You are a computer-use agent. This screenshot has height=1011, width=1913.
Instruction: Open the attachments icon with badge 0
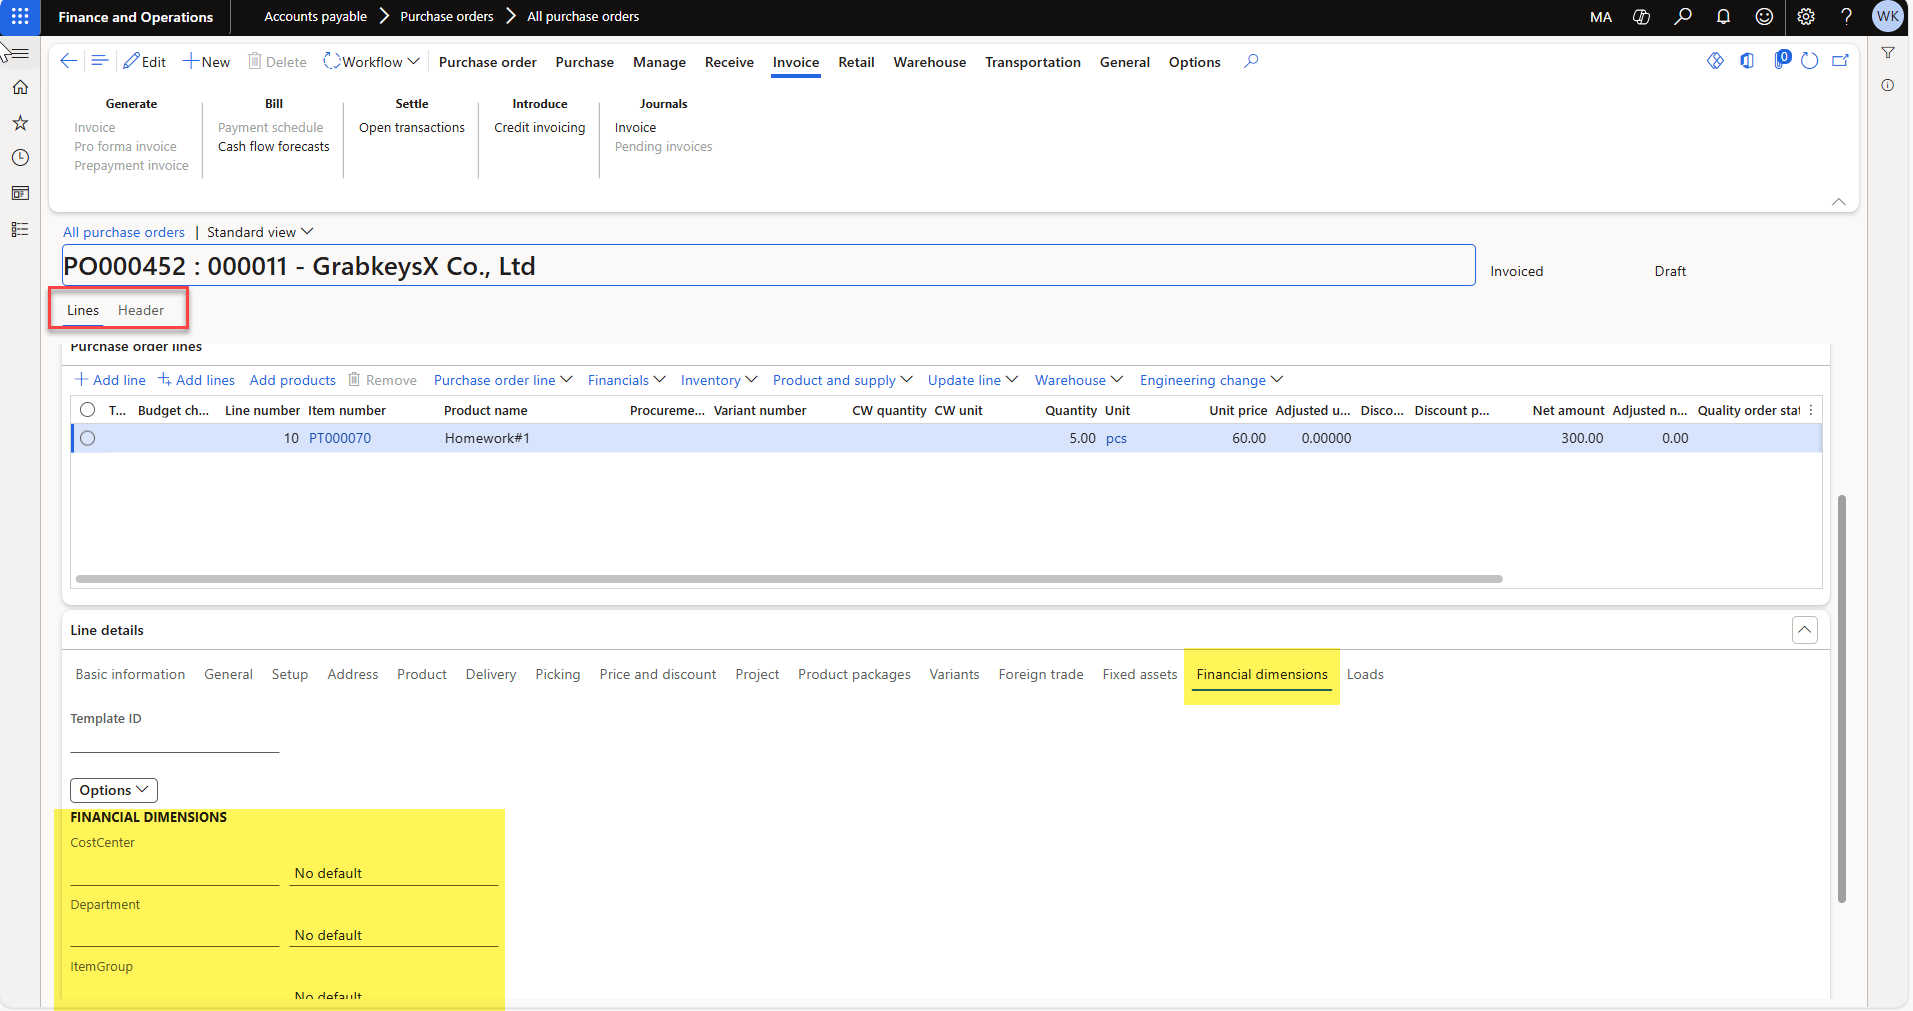coord(1781,60)
